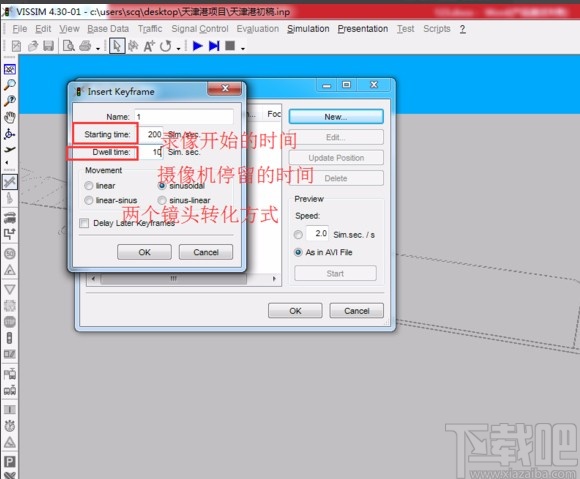The width and height of the screenshot is (580, 479).
Task: Select the links and connectors tool
Action: 10,182
